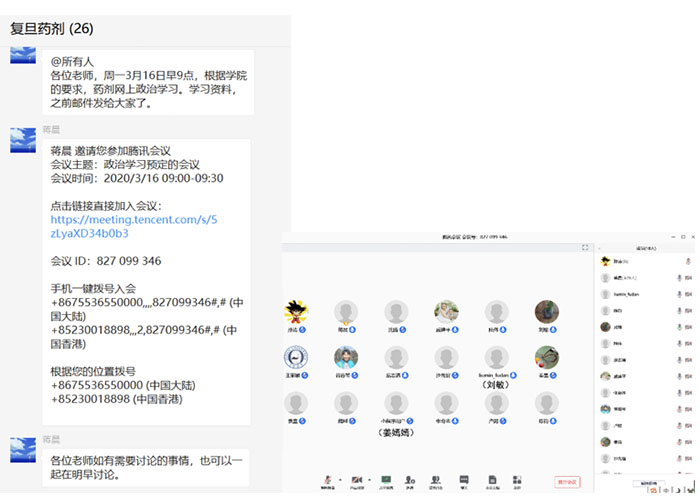Open the Invite participants icon
The height and width of the screenshot is (500, 700).
(411, 483)
